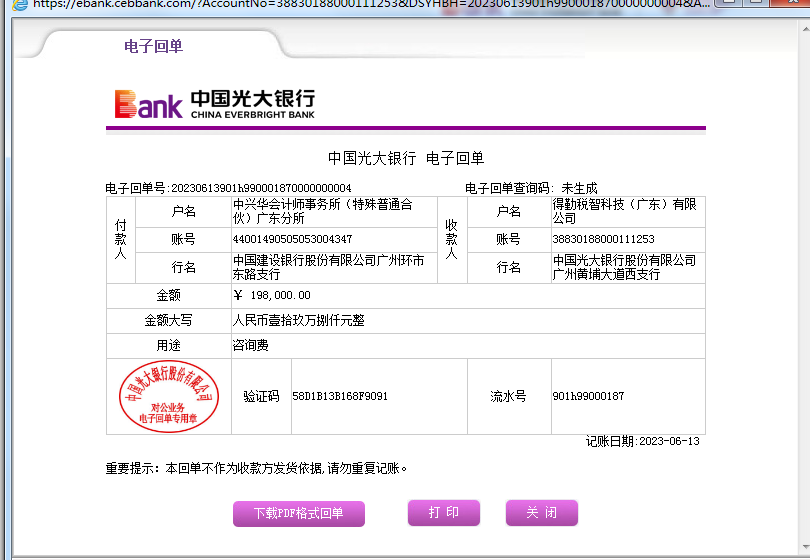Click the red 电子回单专用章 stamp
Image resolution: width=810 pixels, height=560 pixels.
tap(169, 396)
